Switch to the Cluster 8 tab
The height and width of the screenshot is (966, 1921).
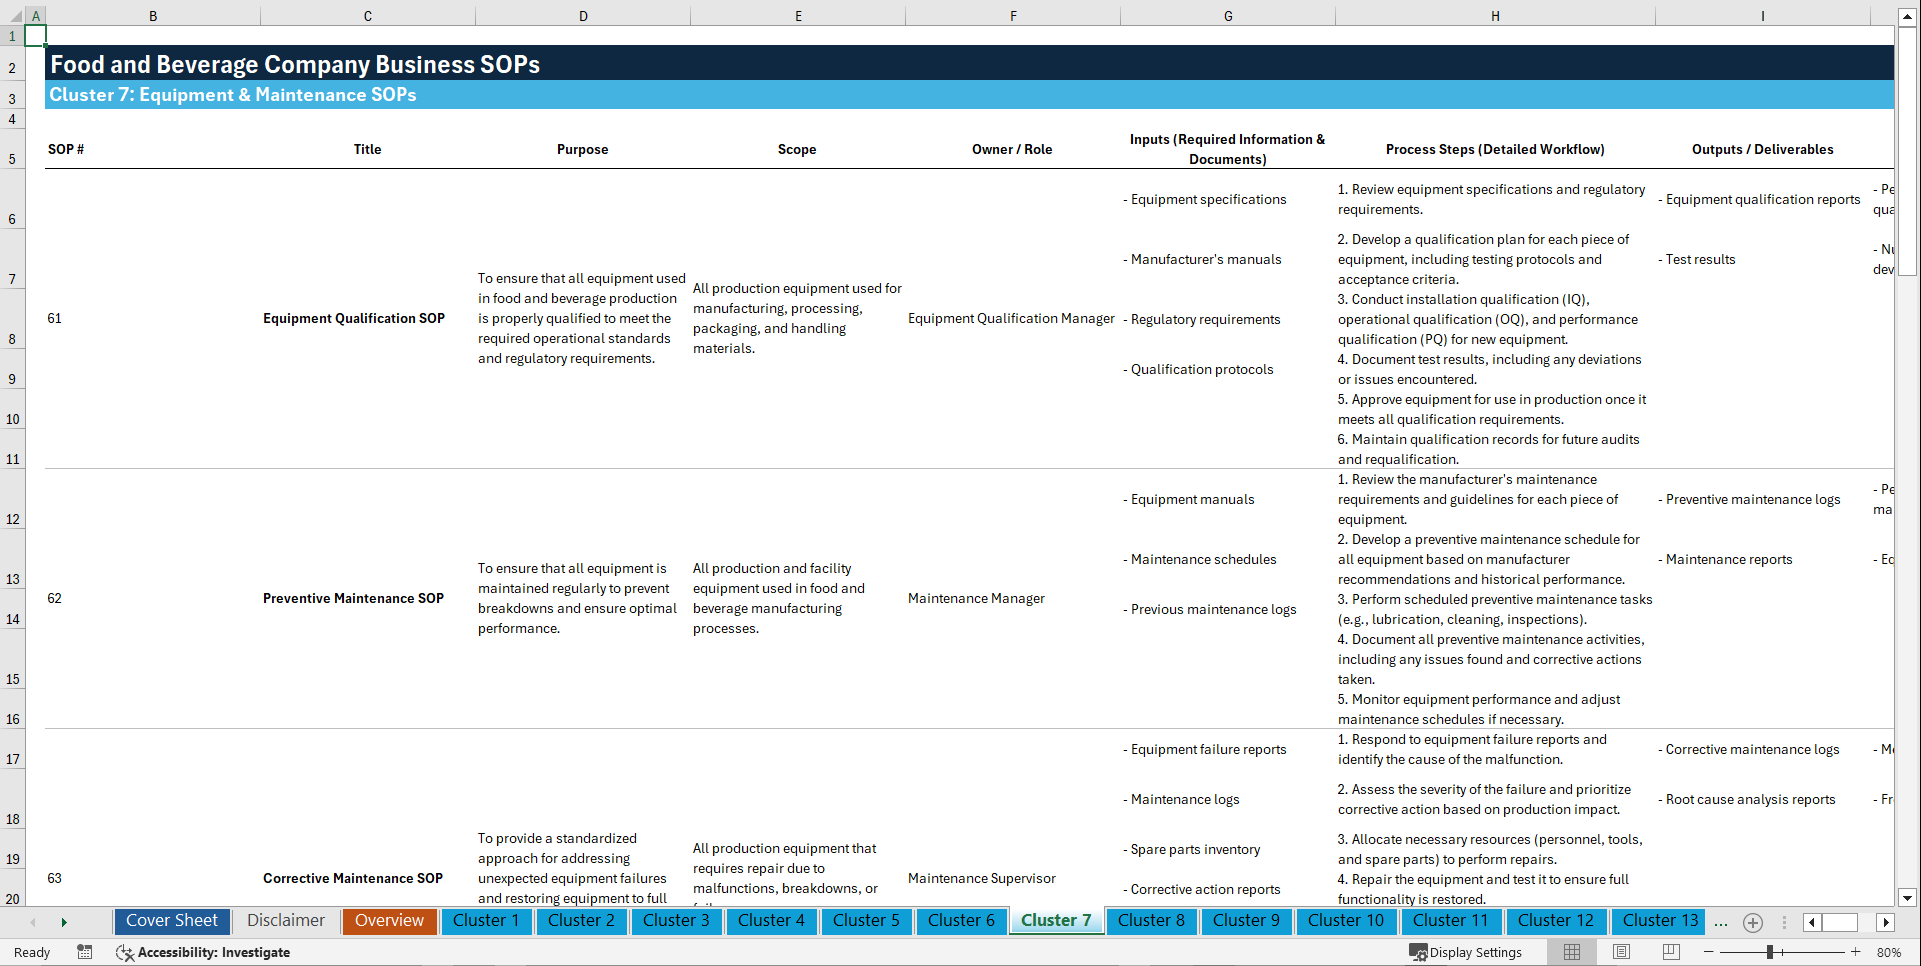pyautogui.click(x=1151, y=921)
